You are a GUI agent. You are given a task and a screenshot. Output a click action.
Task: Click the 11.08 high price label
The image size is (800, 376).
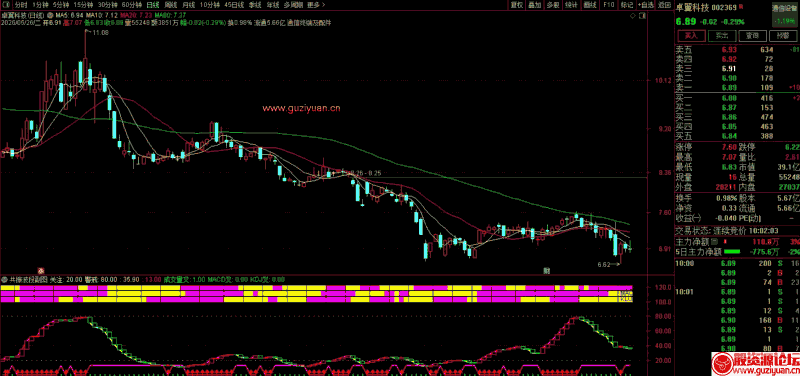click(102, 33)
